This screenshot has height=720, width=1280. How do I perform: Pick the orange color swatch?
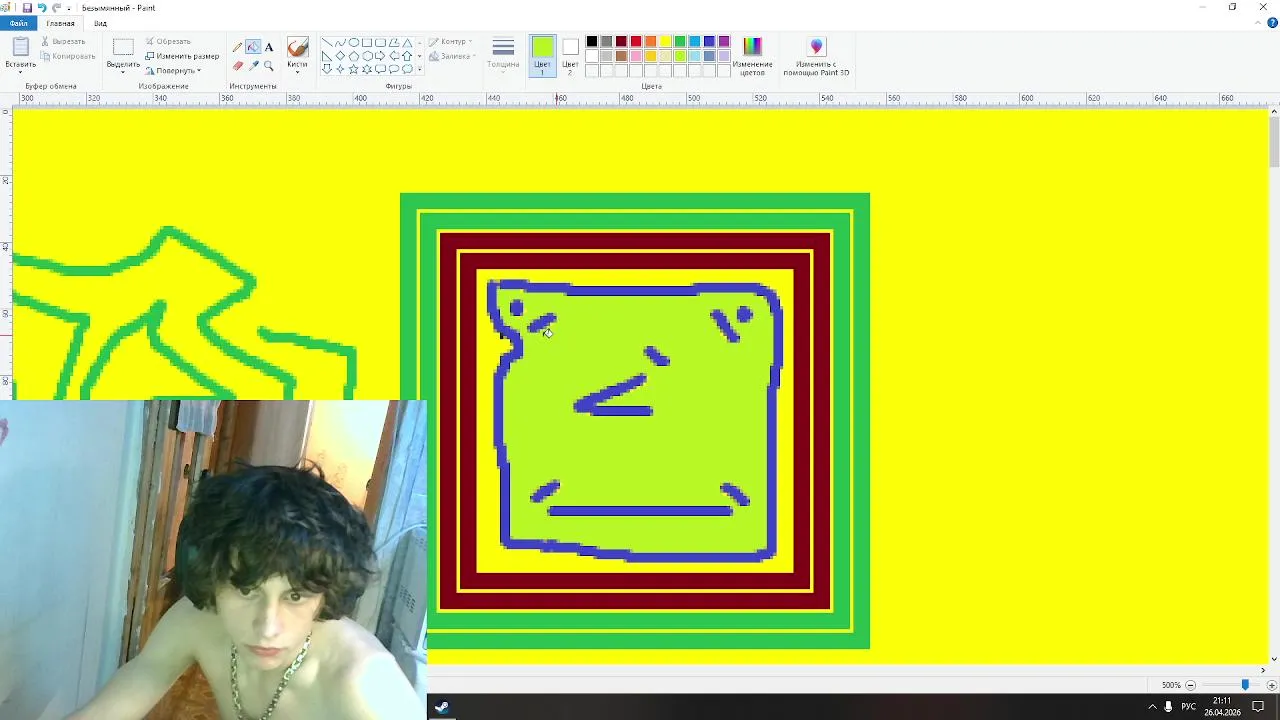[x=650, y=42]
